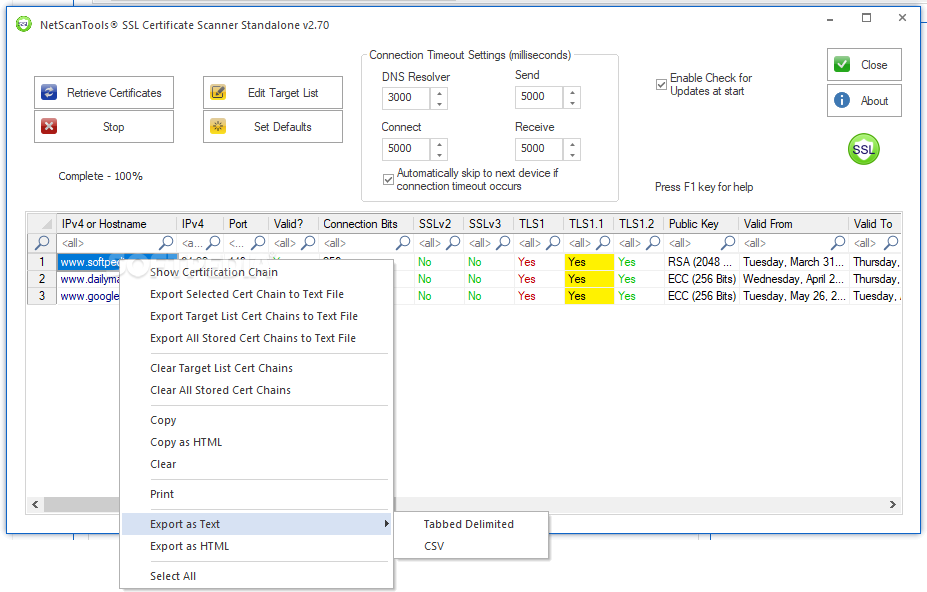The image size is (927, 592).
Task: Click the Edit Target List pencil icon
Action: pyautogui.click(x=218, y=92)
